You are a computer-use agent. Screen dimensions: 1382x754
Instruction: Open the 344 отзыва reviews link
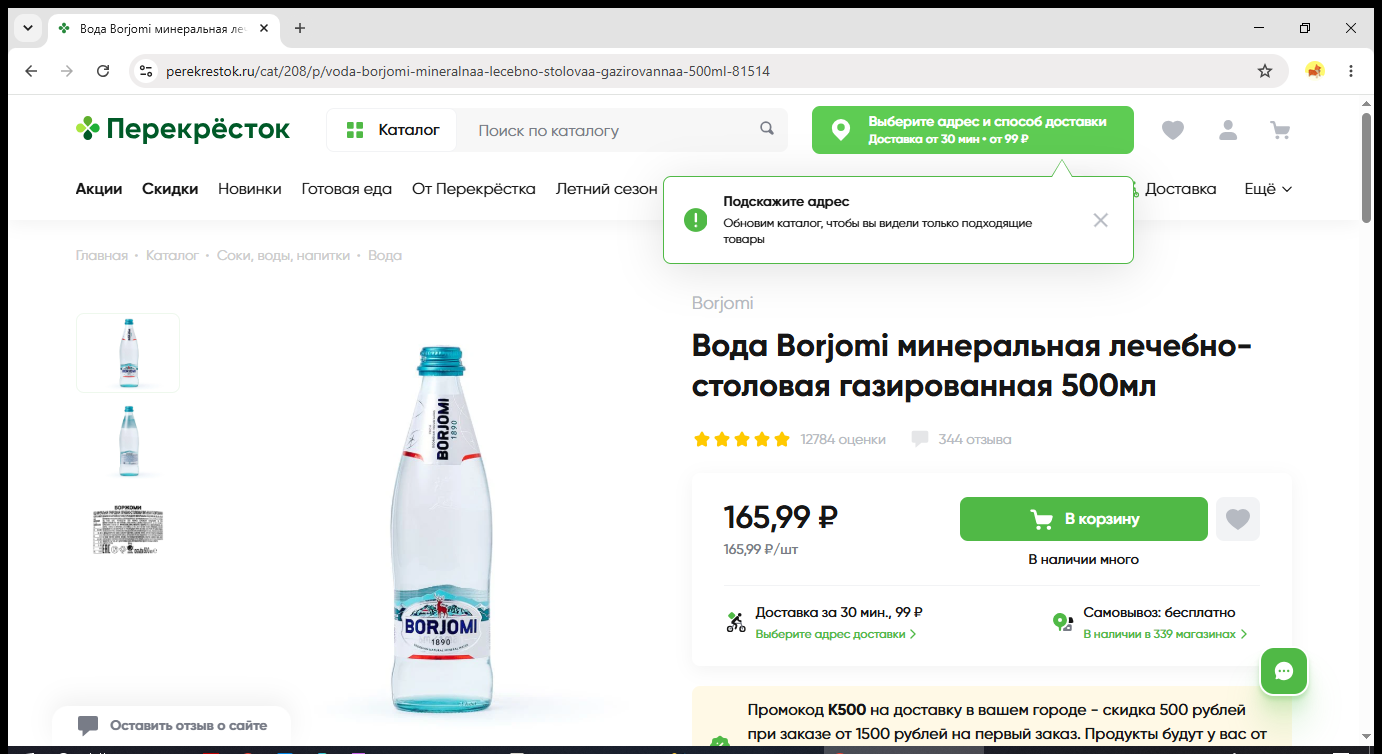click(974, 439)
